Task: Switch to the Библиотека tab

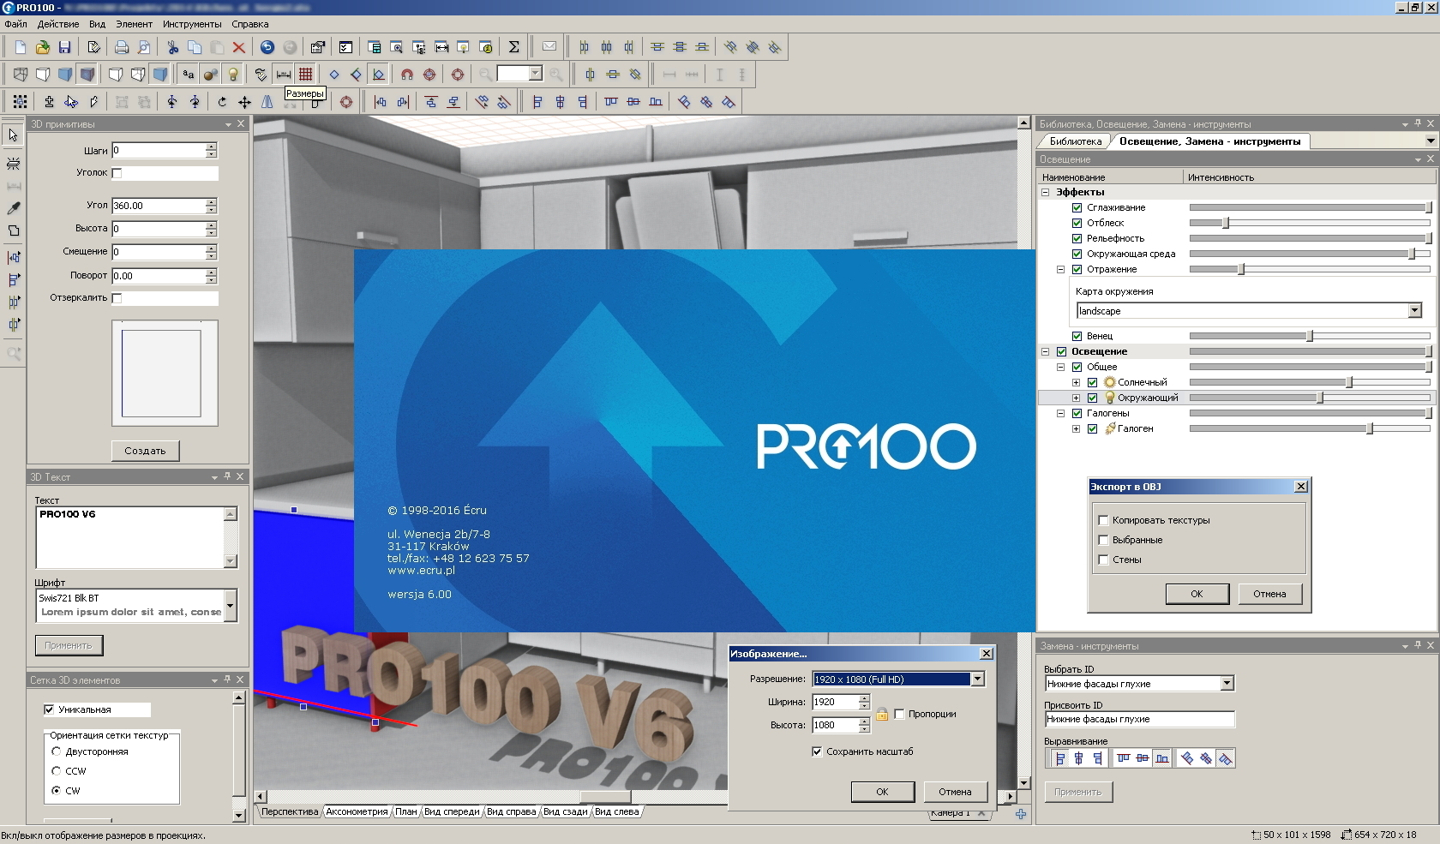Action: pyautogui.click(x=1076, y=141)
